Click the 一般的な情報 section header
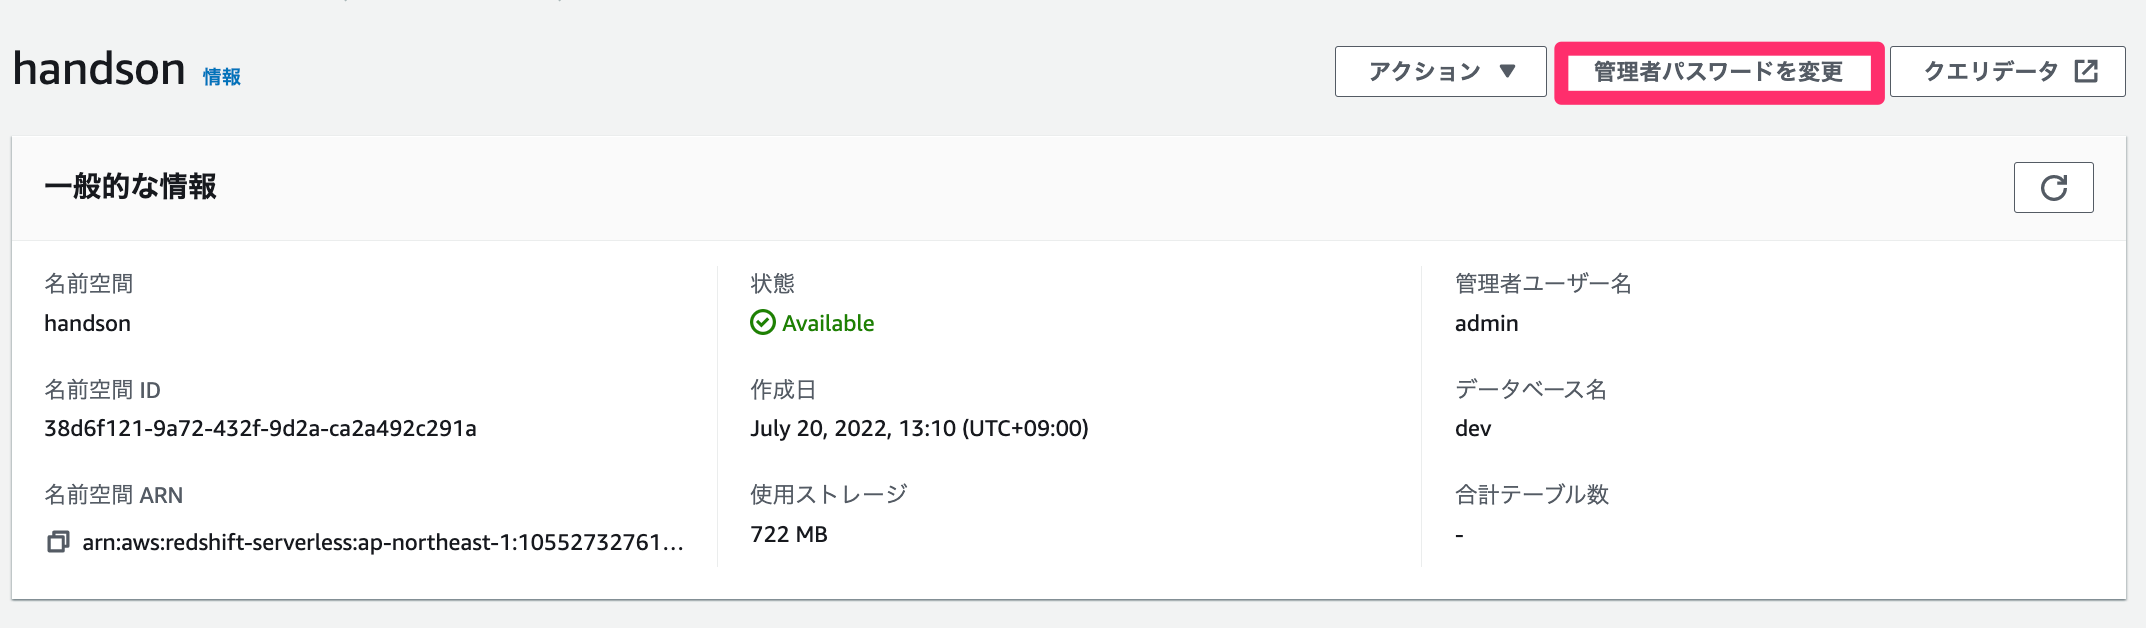The width and height of the screenshot is (2146, 628). coord(131,187)
